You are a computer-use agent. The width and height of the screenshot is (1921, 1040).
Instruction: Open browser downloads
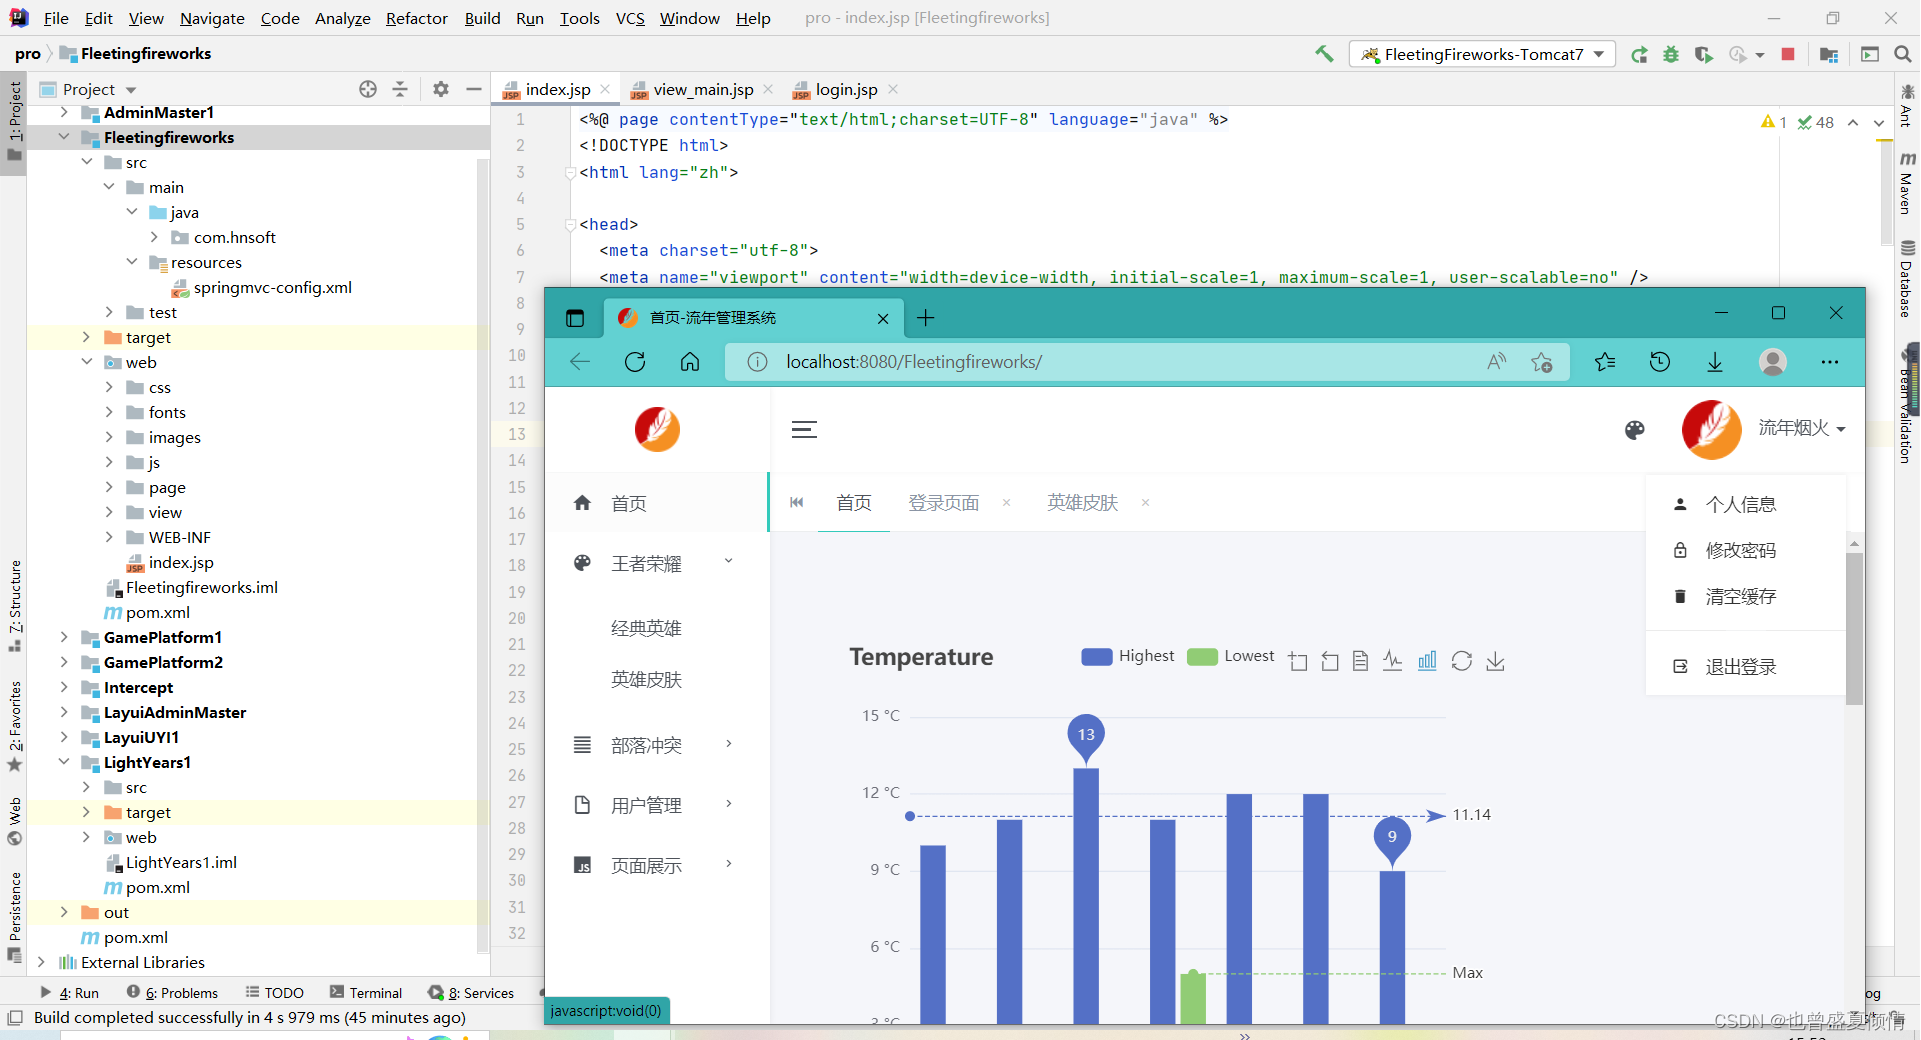1715,362
